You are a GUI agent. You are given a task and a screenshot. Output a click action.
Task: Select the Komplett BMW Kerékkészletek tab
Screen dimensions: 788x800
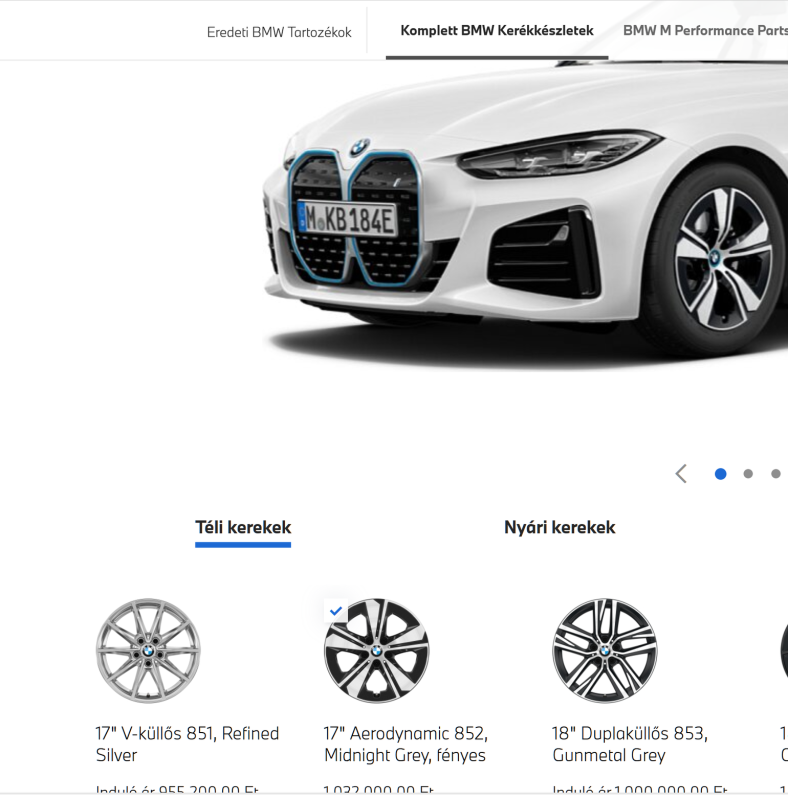(x=497, y=31)
